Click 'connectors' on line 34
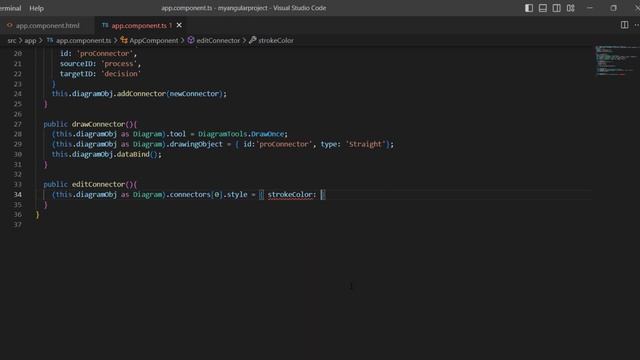The height and width of the screenshot is (360, 640). click(190, 195)
